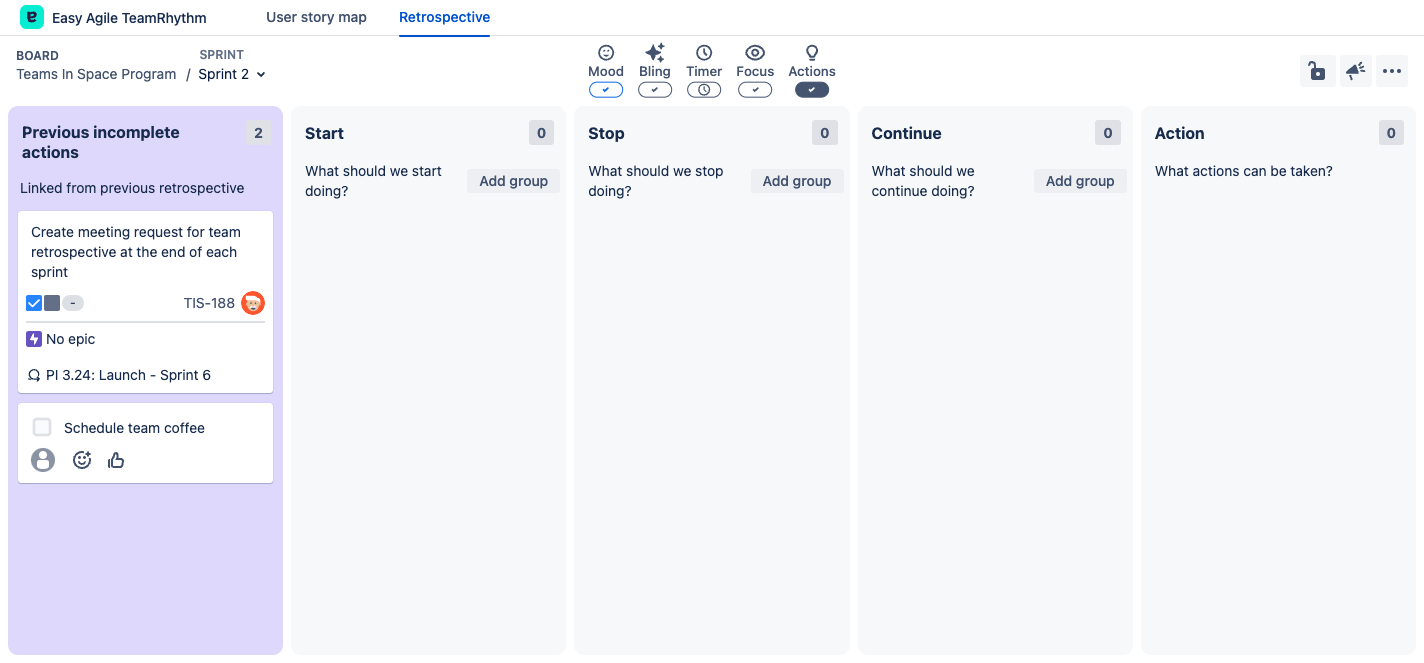Open the Teams In Space Program board link
The height and width of the screenshot is (663, 1424).
click(96, 74)
